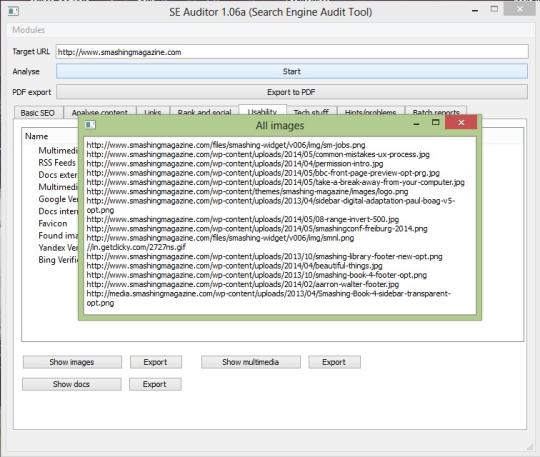540x457 pixels.
Task: Click the take-a-break-away-from-your-computer.jpg URL
Action: [276, 182]
